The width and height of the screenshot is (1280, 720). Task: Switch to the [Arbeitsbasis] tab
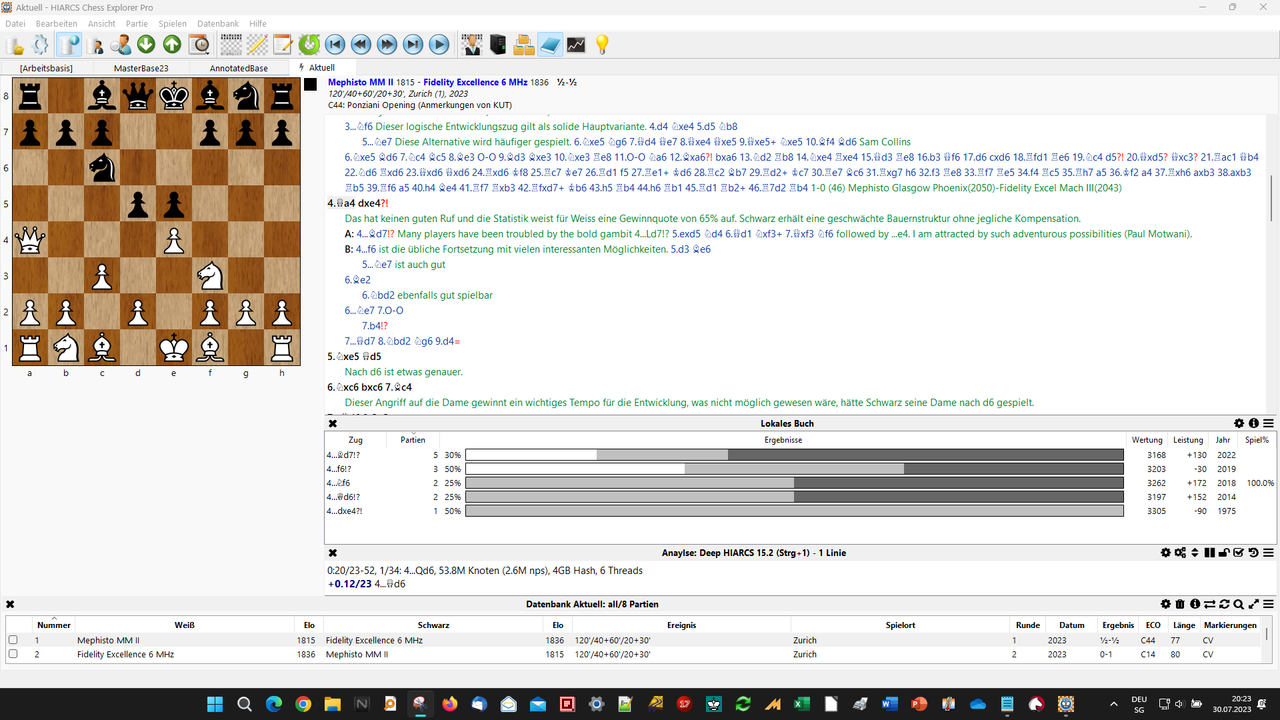[x=46, y=68]
